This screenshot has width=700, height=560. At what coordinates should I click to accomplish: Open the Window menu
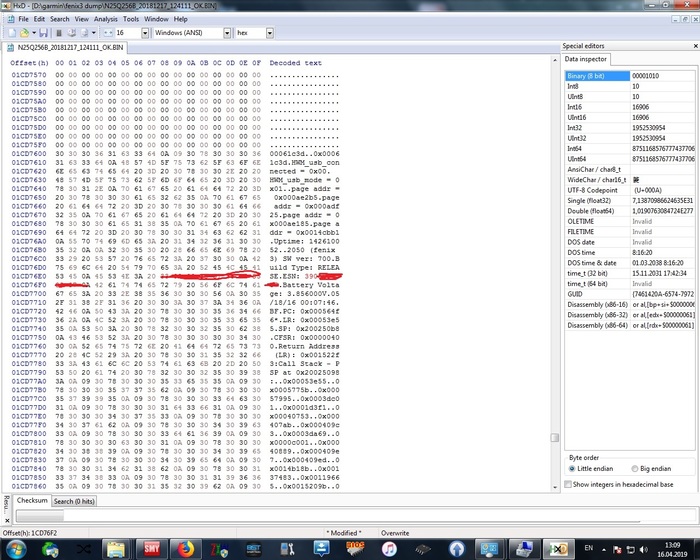point(156,19)
